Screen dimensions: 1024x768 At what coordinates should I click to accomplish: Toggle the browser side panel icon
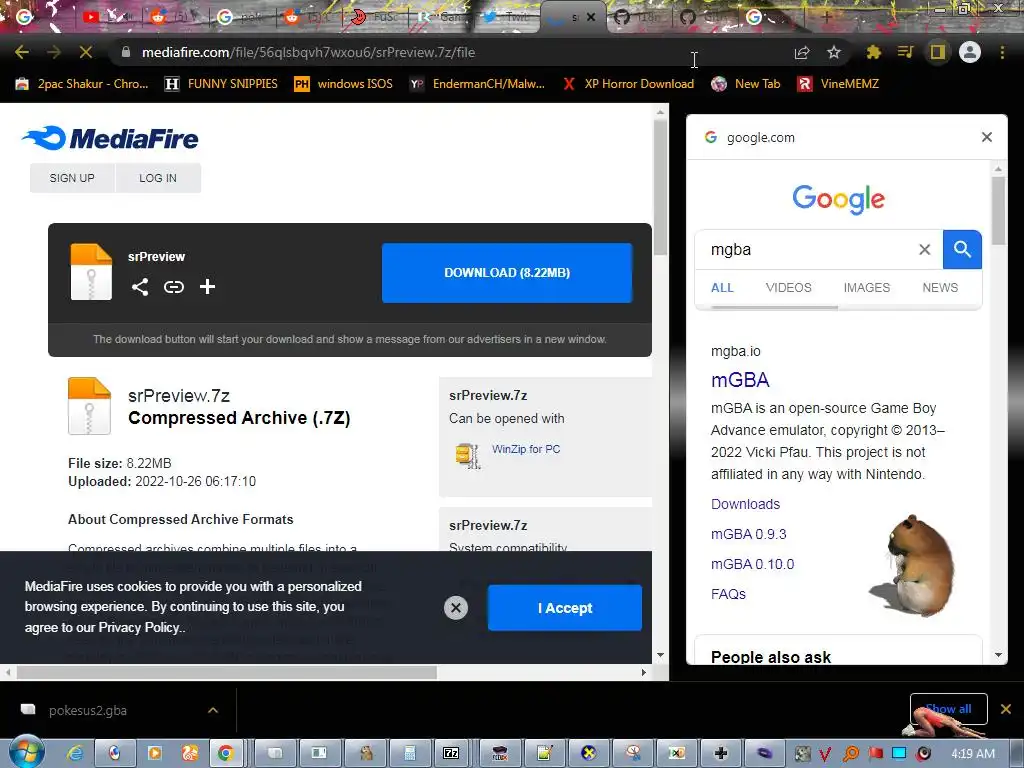click(x=938, y=52)
